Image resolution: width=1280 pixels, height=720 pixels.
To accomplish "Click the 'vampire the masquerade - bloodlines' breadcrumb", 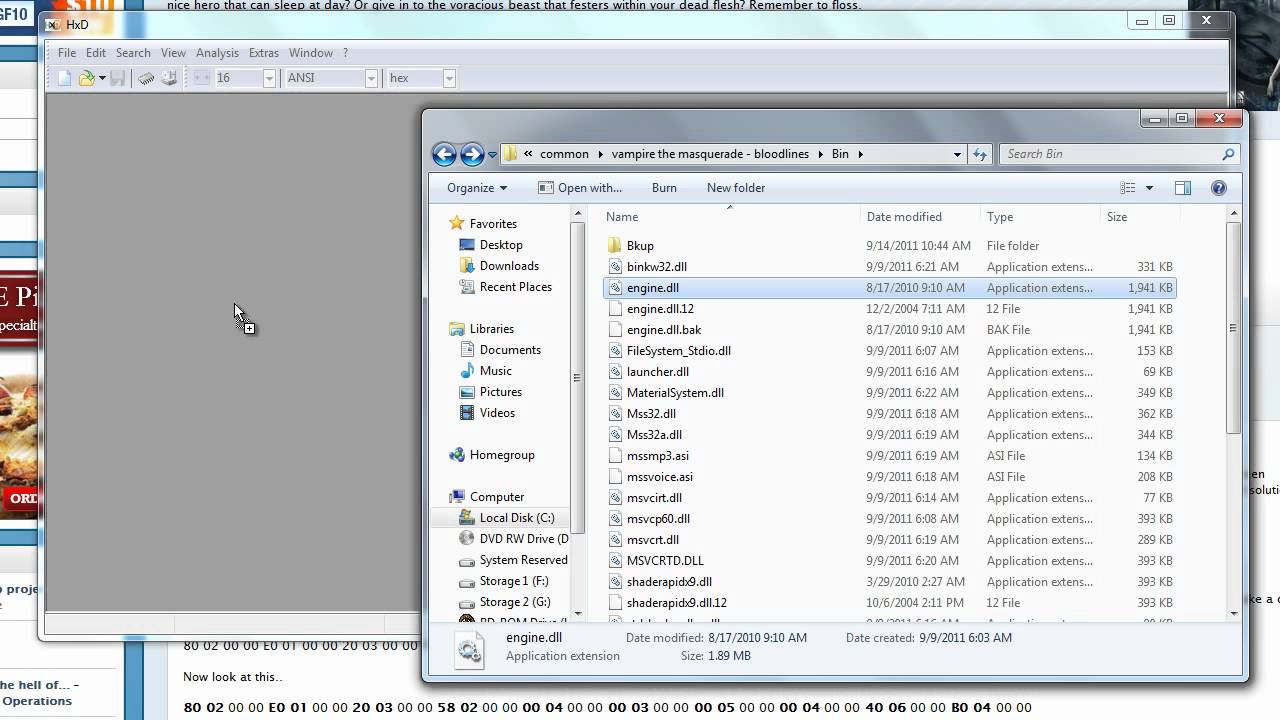I will pyautogui.click(x=711, y=154).
